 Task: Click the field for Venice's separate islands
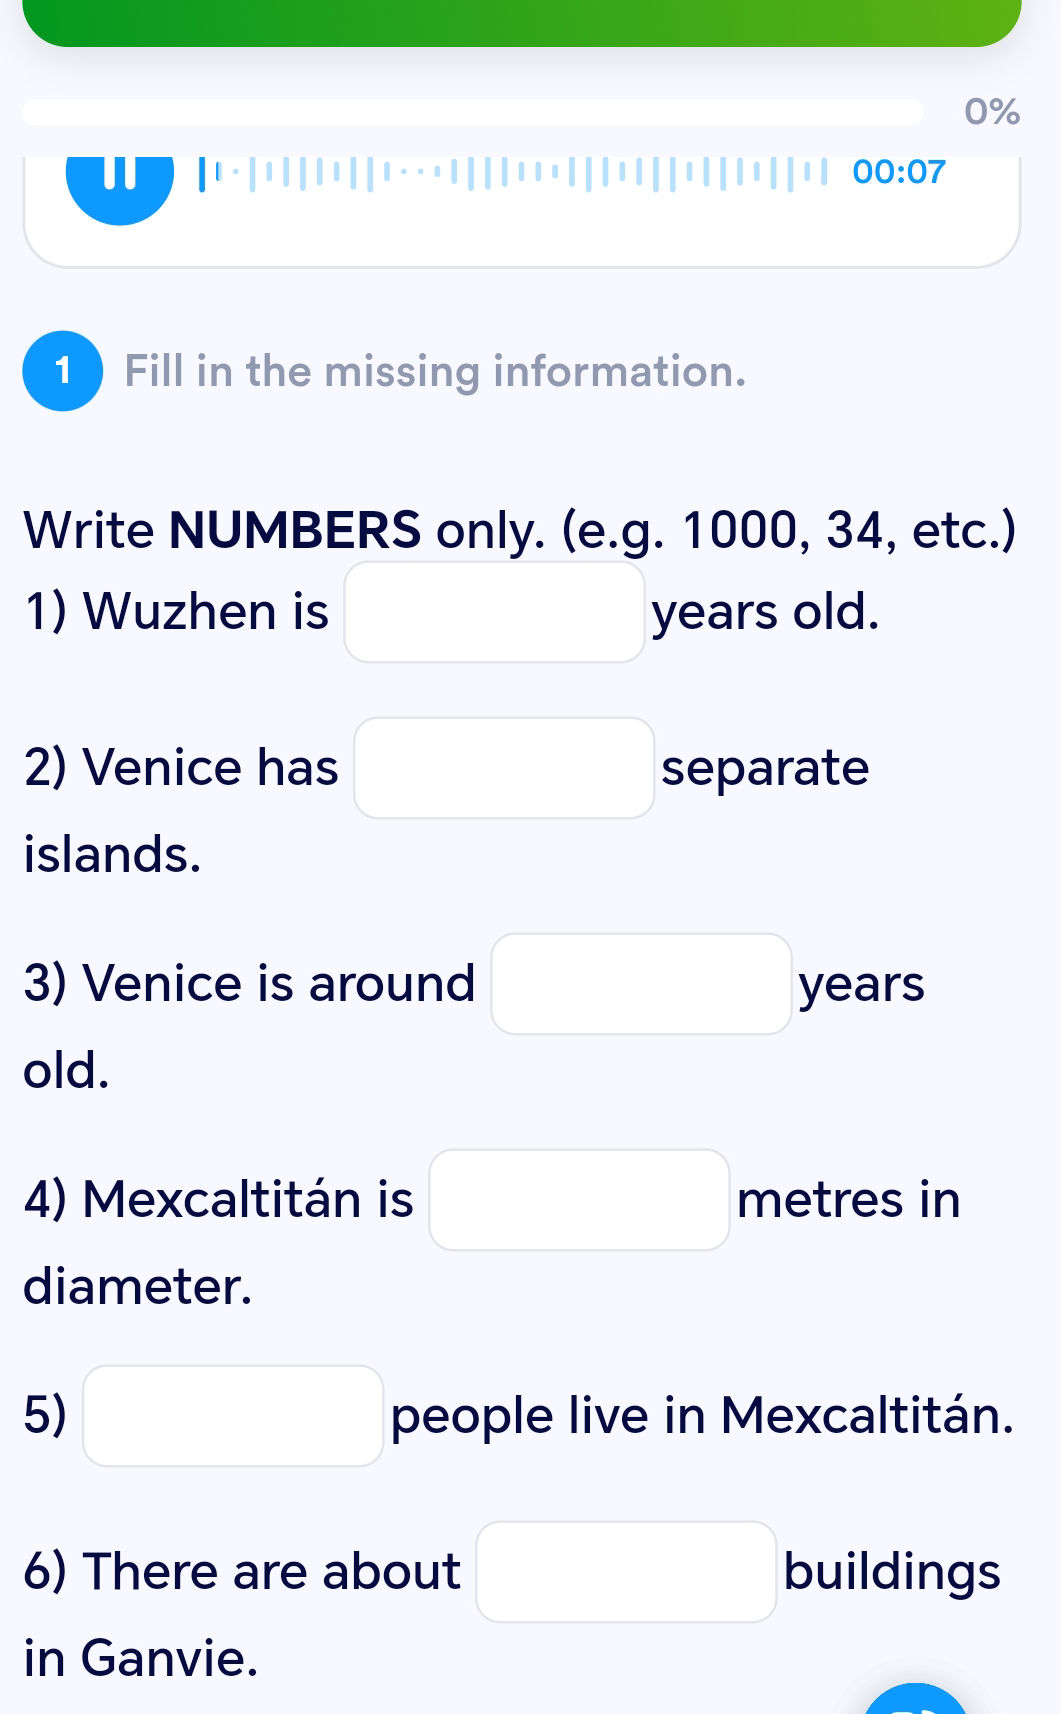(x=504, y=769)
